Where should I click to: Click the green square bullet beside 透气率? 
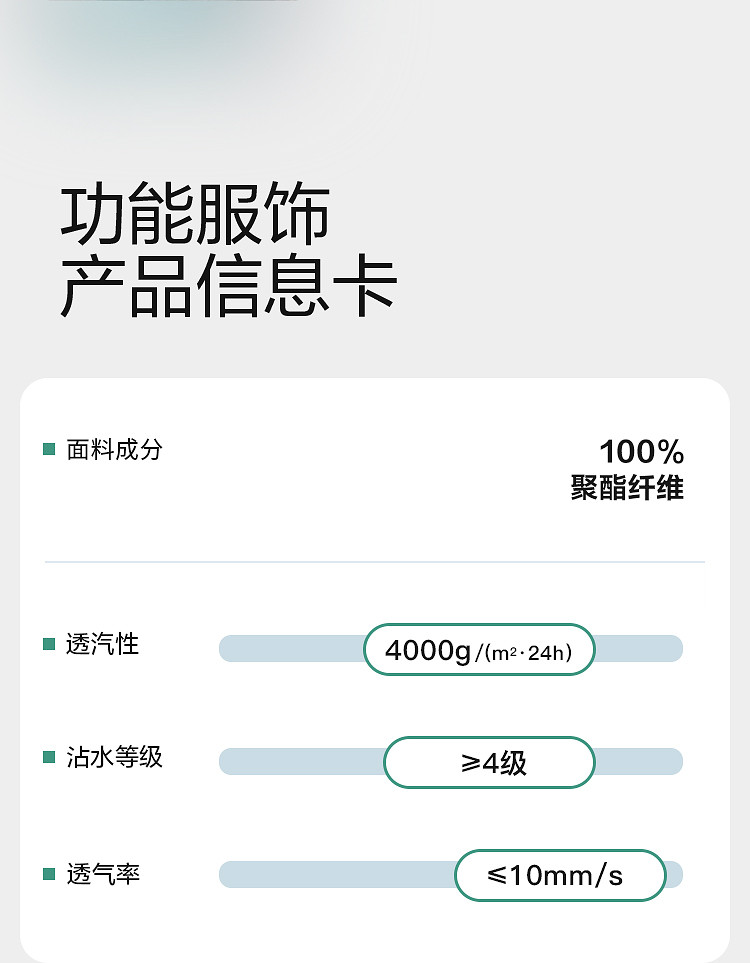pos(49,874)
